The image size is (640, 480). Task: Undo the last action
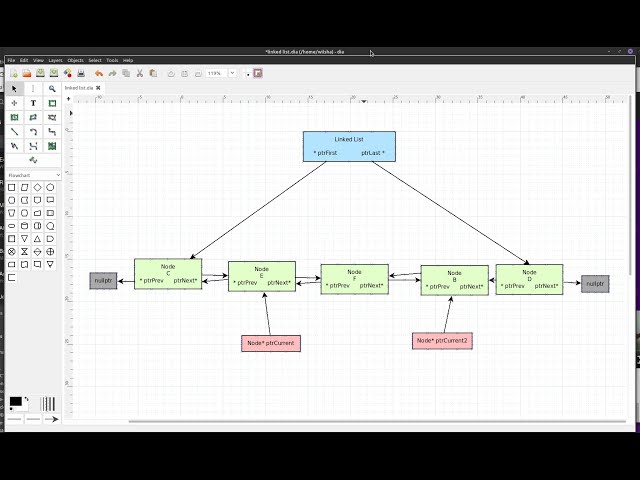tap(99, 73)
